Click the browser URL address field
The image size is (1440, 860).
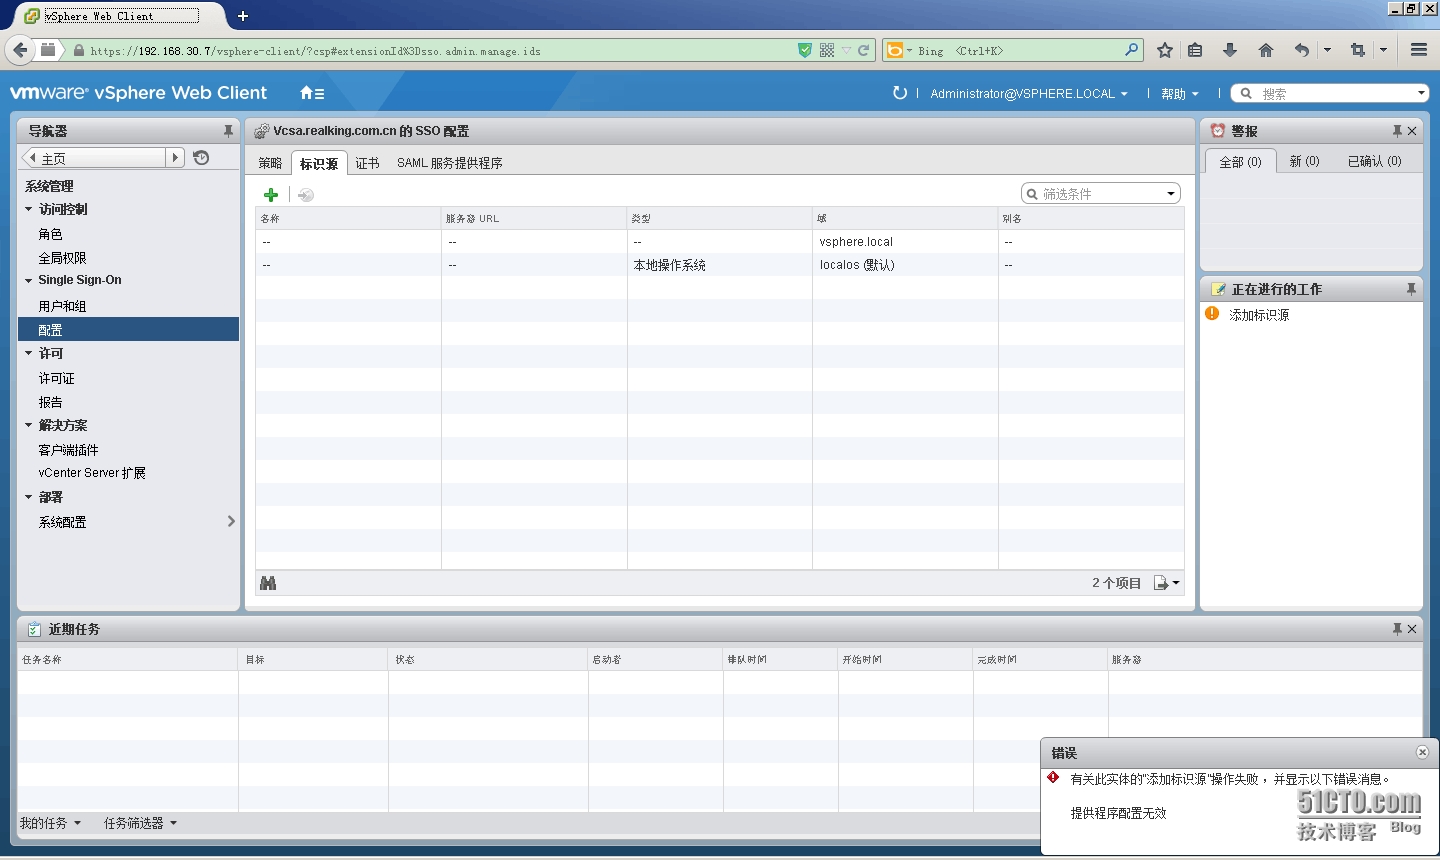tap(440, 50)
